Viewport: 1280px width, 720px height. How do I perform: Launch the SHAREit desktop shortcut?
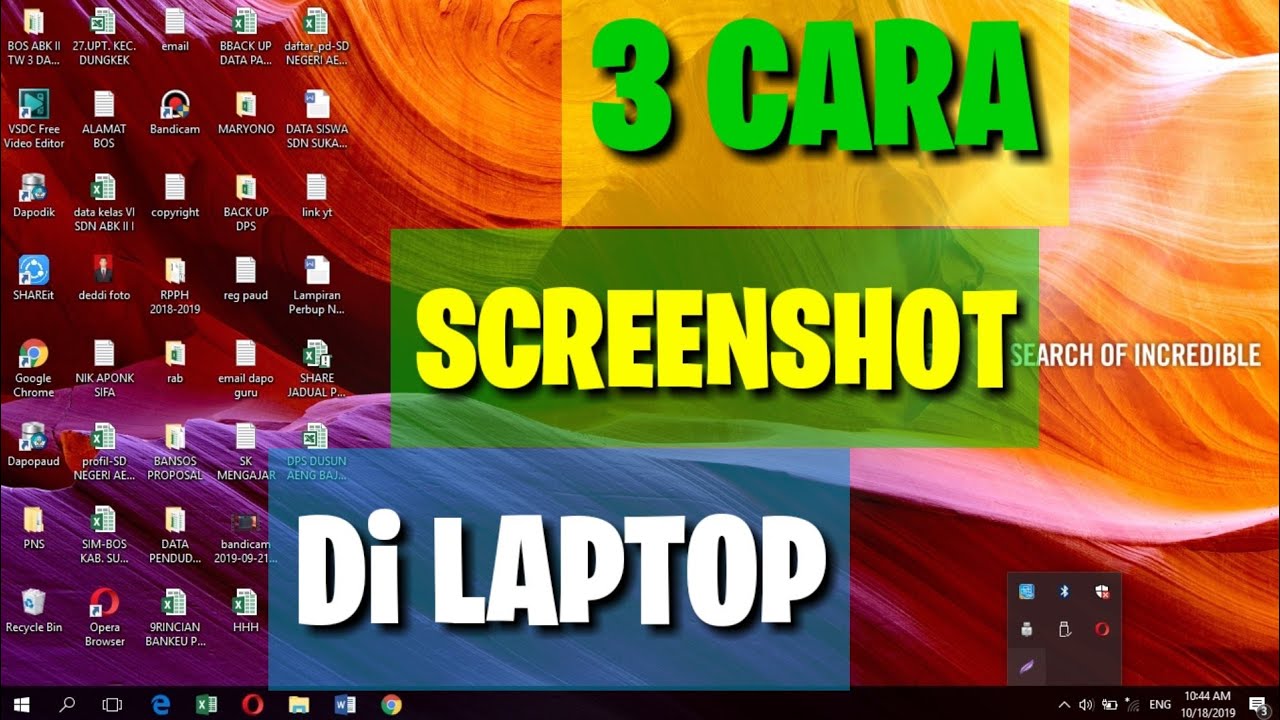coord(34,279)
